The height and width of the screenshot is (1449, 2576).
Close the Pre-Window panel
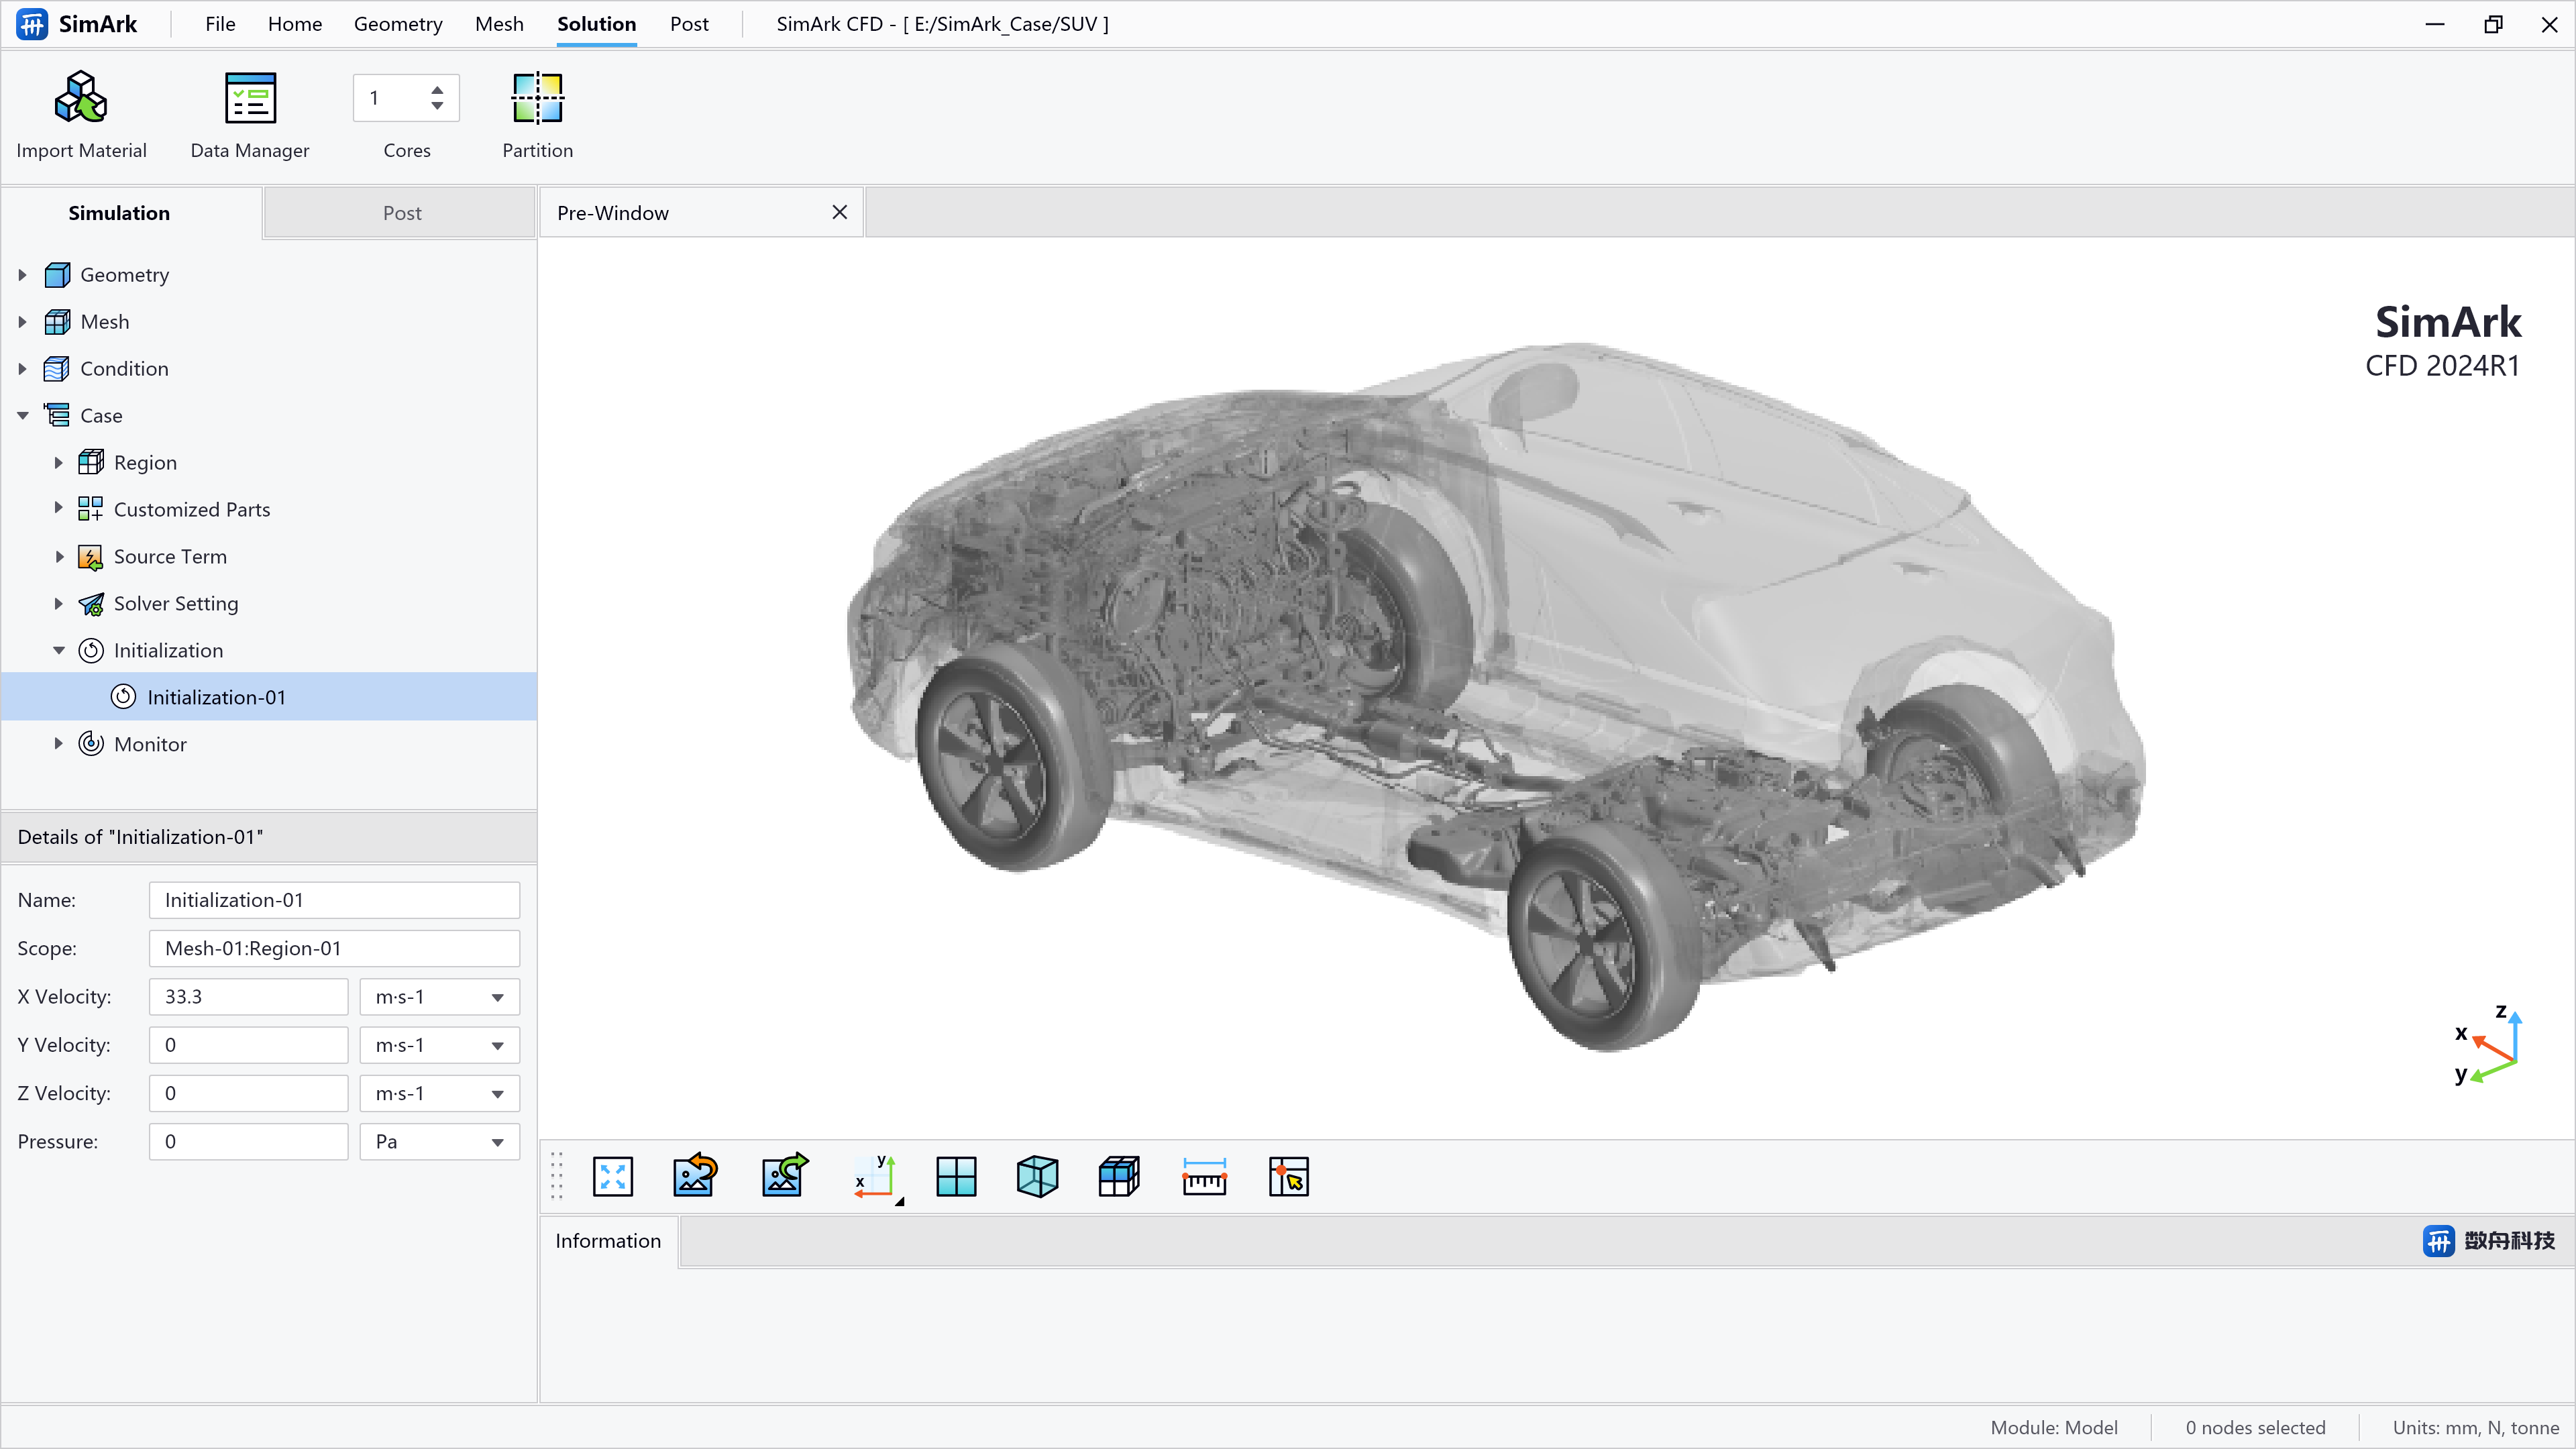pyautogui.click(x=841, y=212)
